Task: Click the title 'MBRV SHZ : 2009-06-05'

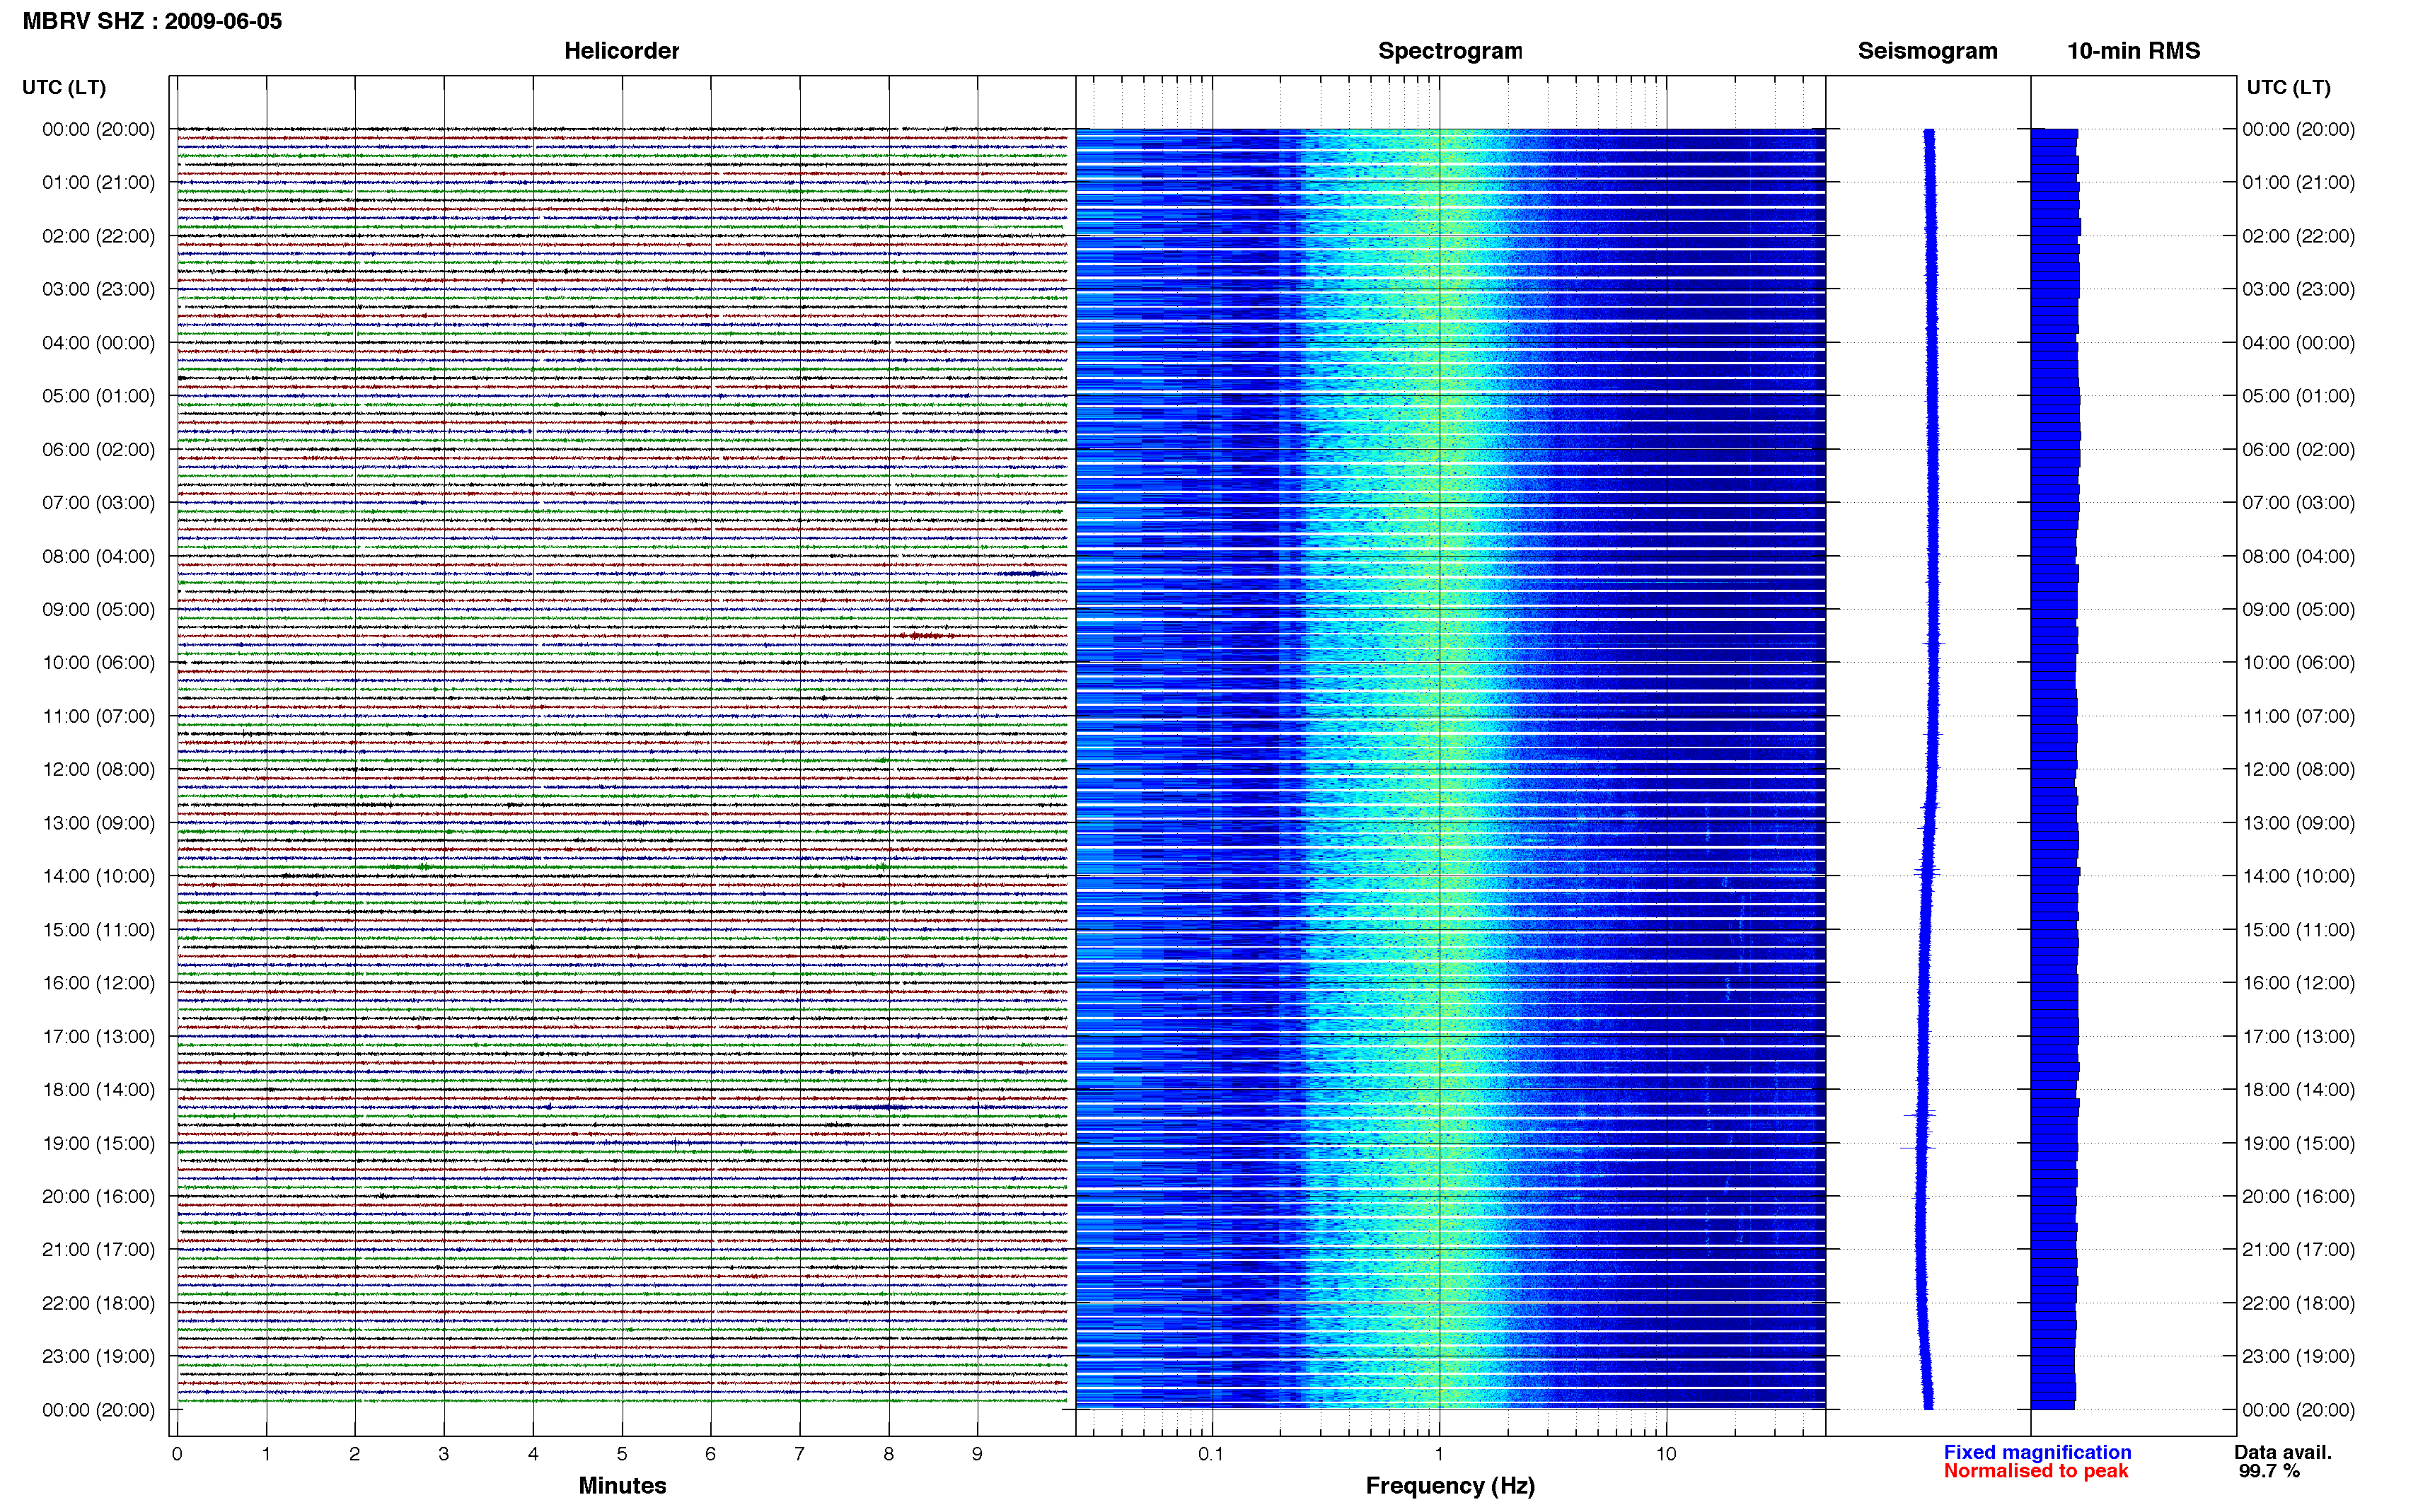Action: click(x=152, y=21)
